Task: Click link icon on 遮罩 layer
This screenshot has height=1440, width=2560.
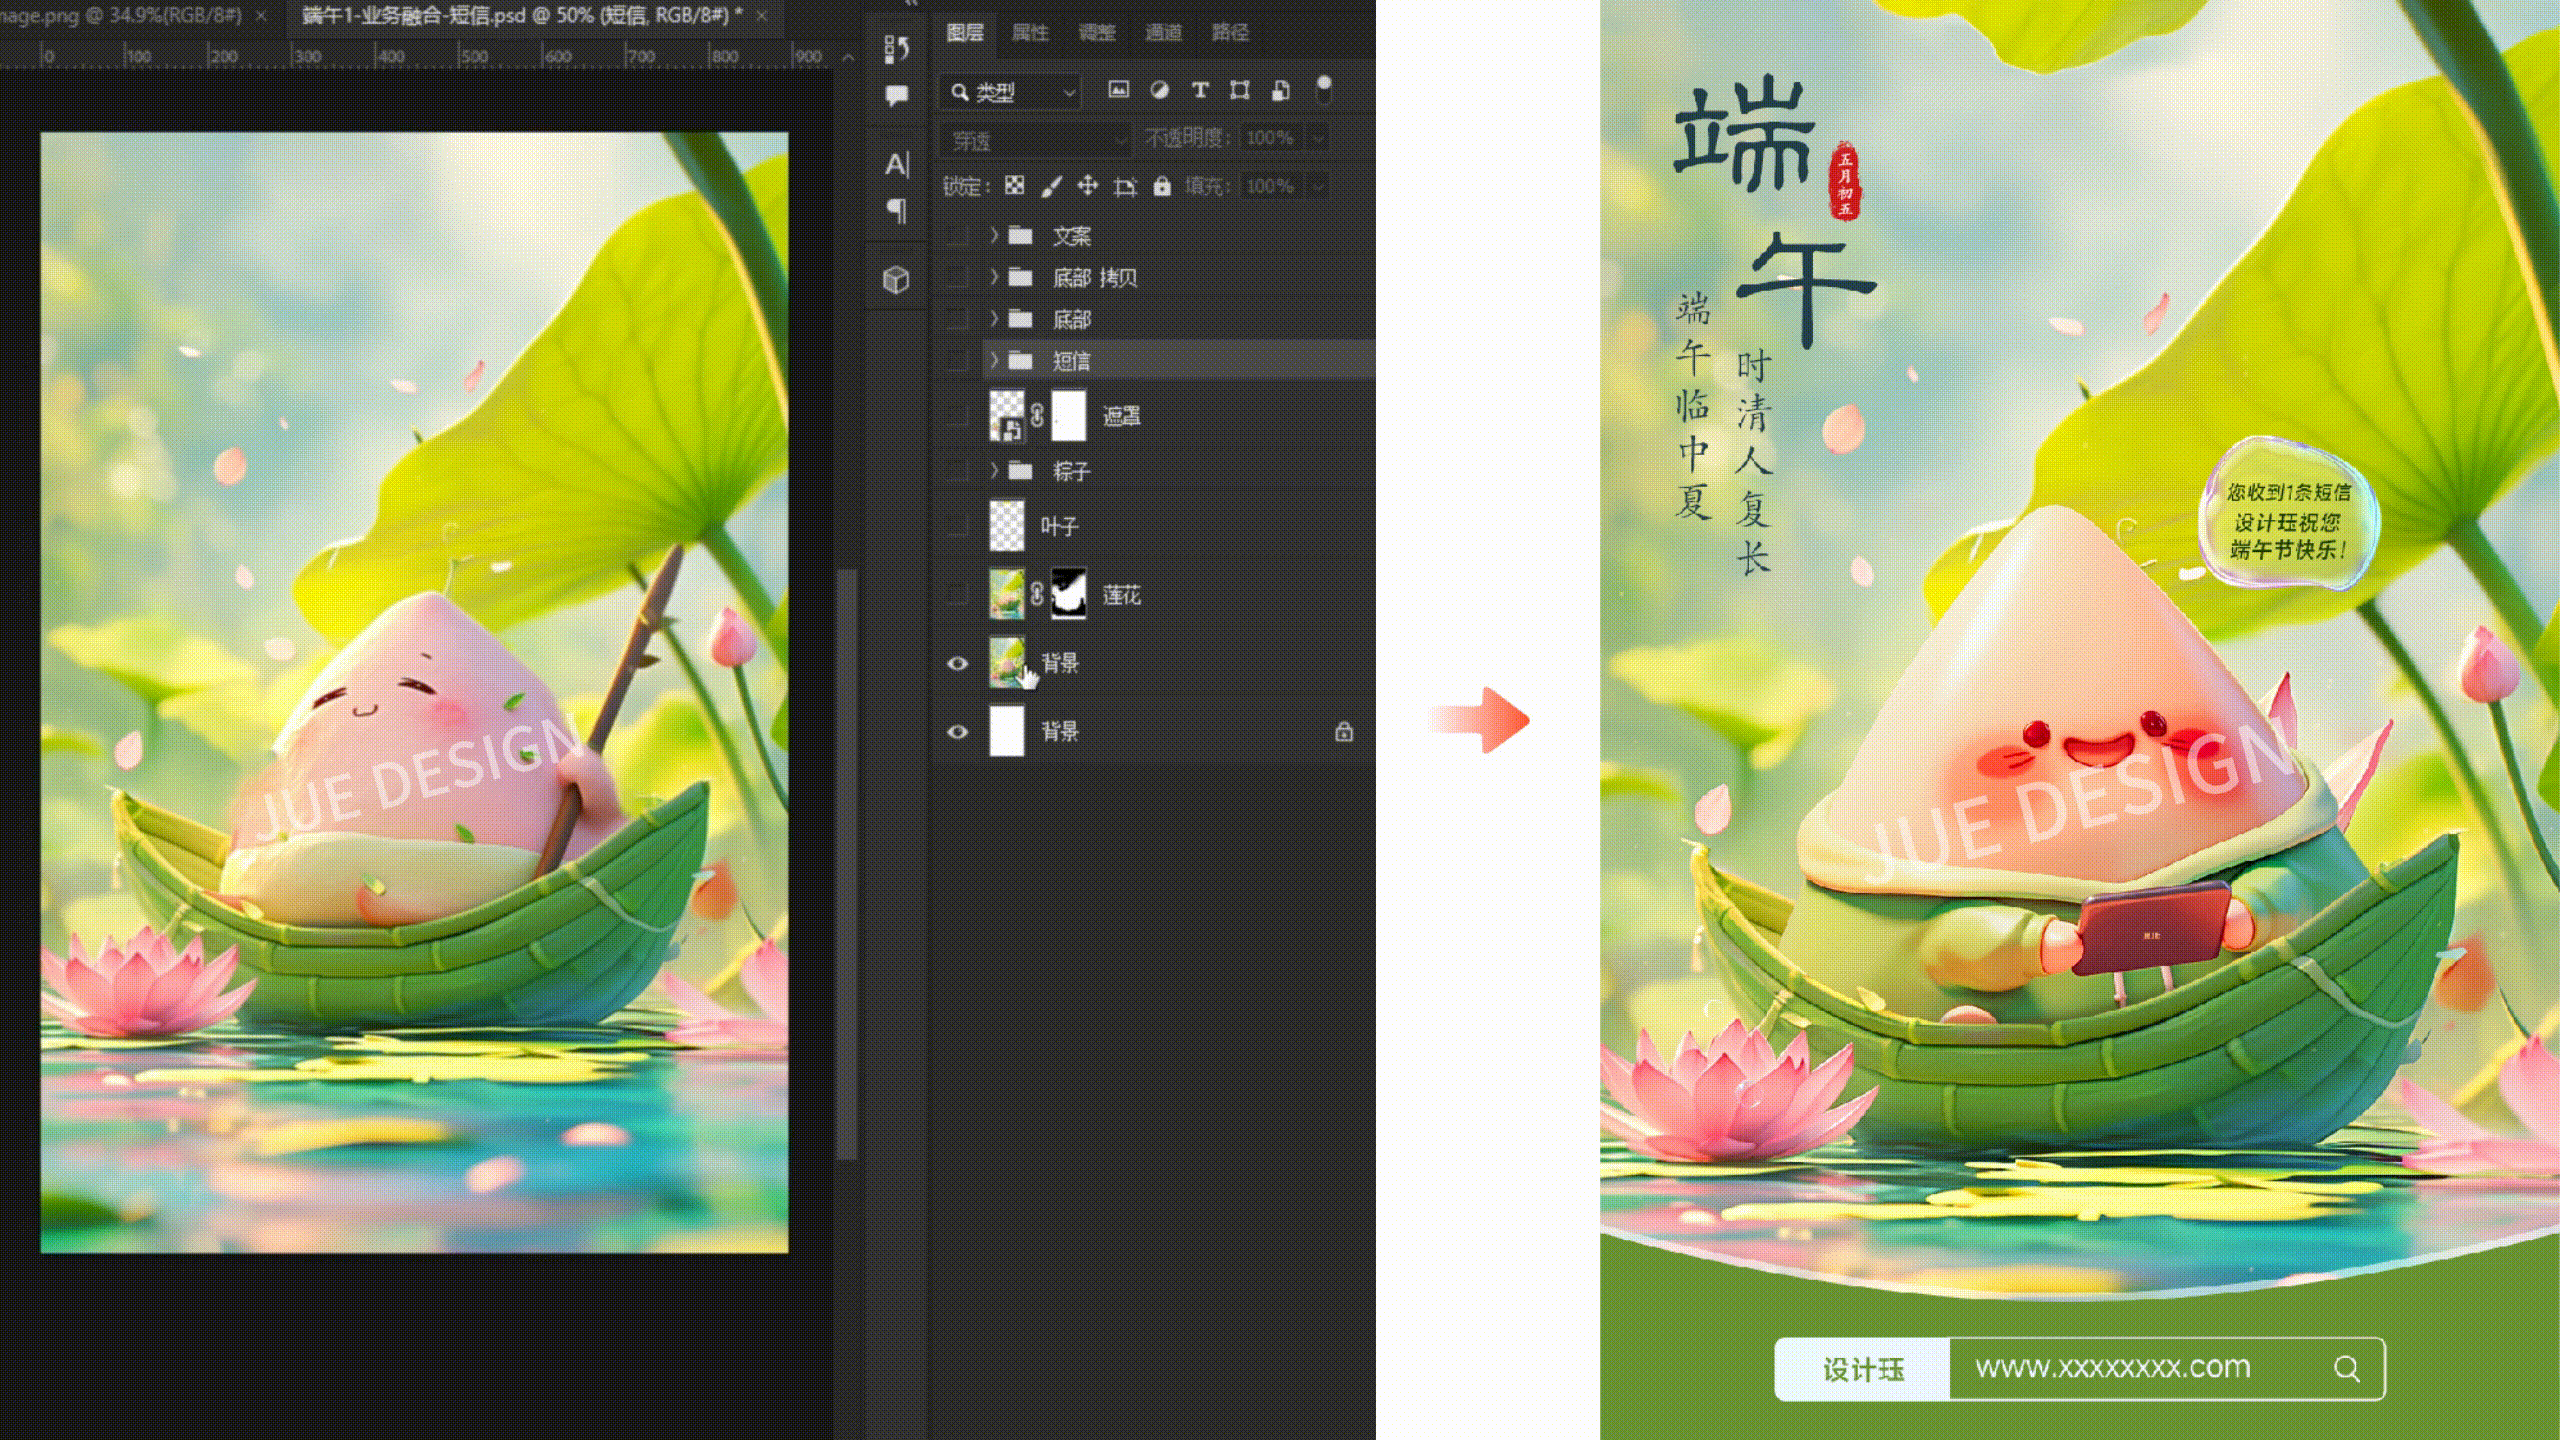Action: [1037, 415]
